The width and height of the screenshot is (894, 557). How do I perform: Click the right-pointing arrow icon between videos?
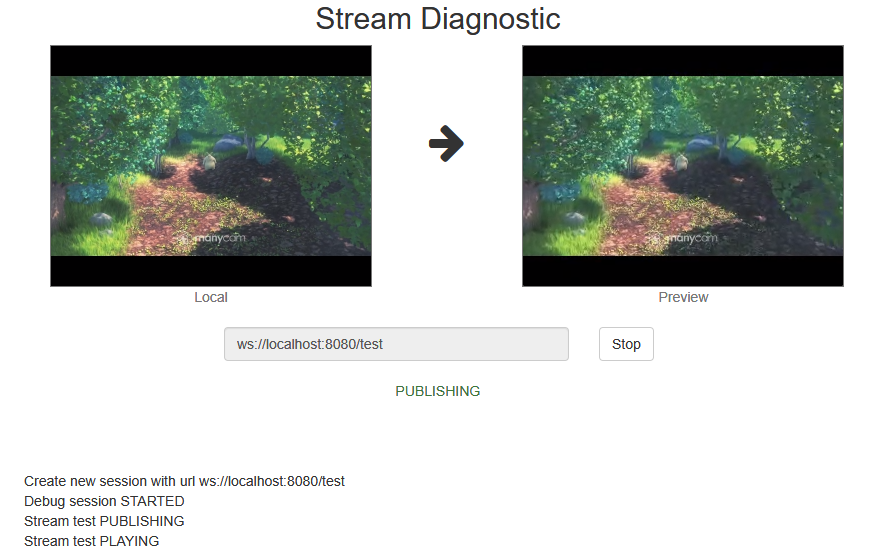(x=446, y=144)
